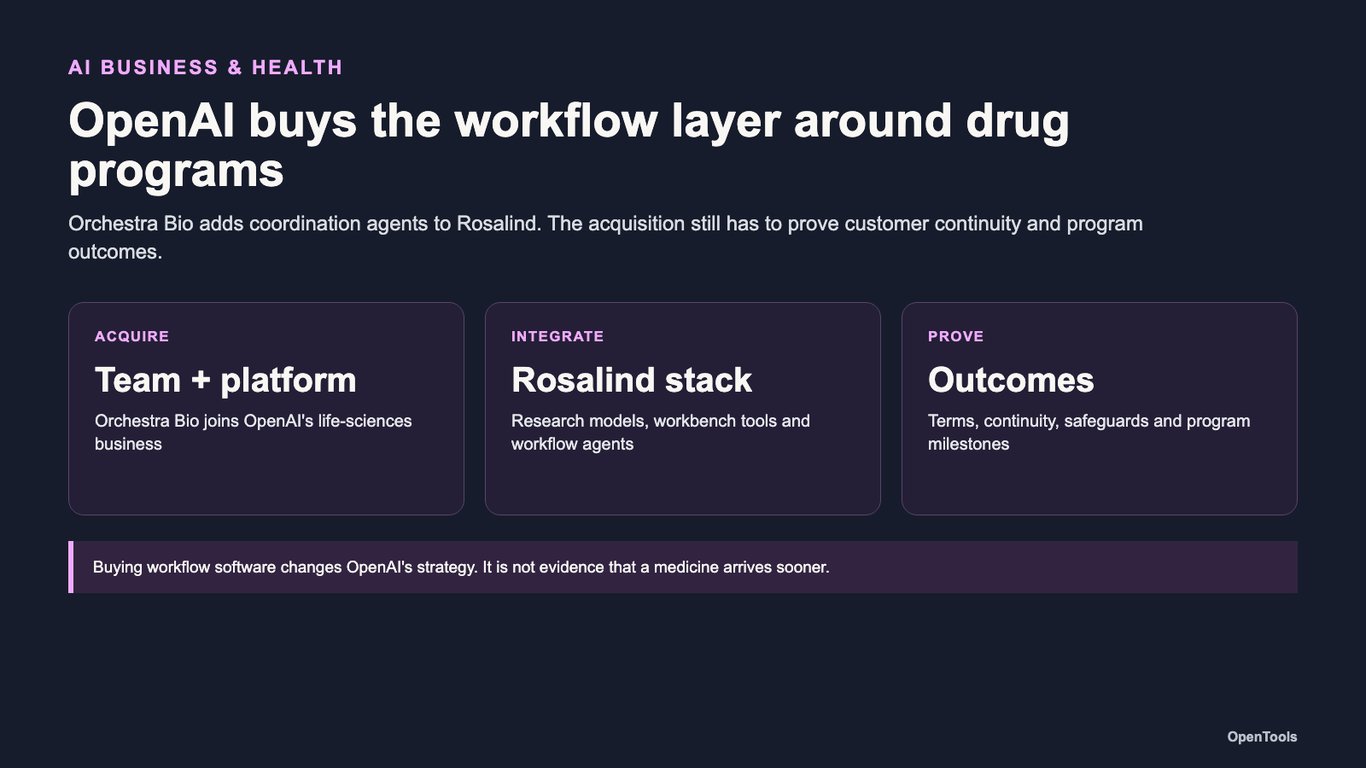Click the 'AI BUSINESS & HEALTH' category label
The image size is (1366, 768).
(x=206, y=67)
